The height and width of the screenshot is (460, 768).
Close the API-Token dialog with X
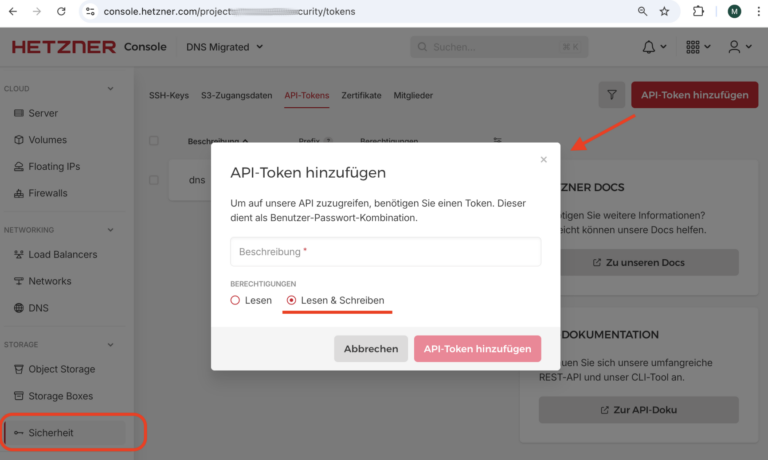coord(544,160)
